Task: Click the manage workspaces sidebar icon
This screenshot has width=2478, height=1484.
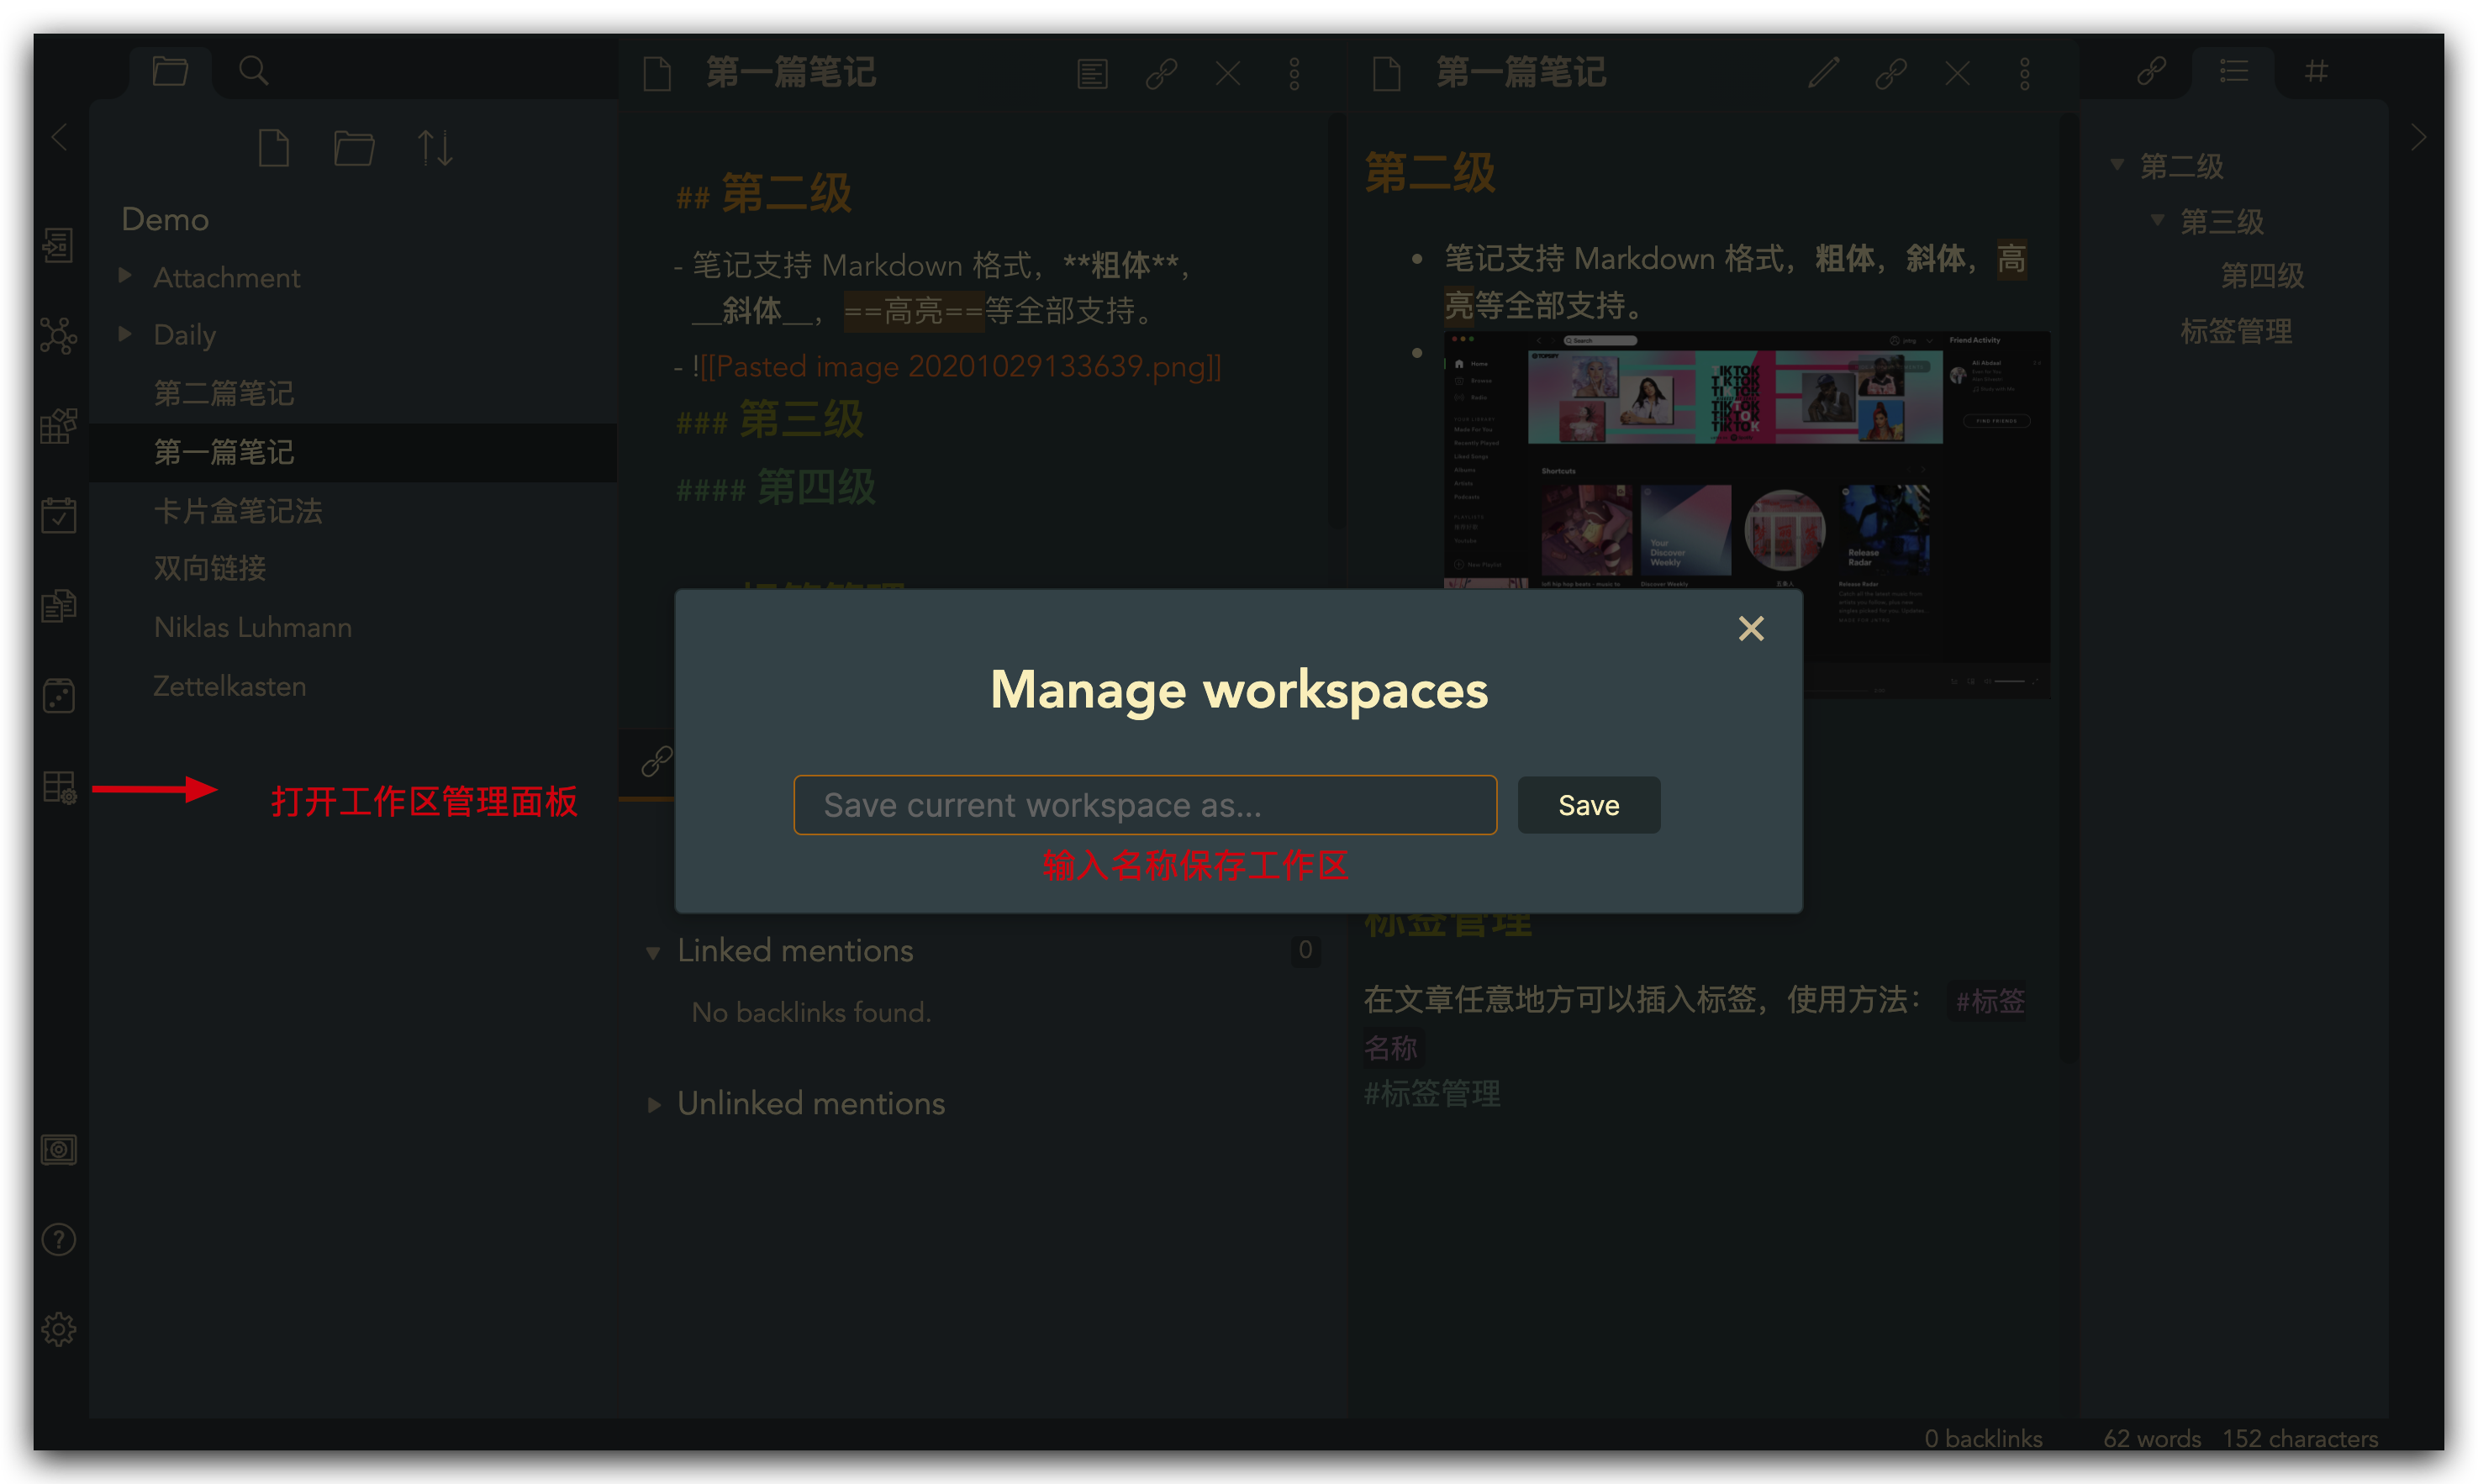Action: pos(59,787)
